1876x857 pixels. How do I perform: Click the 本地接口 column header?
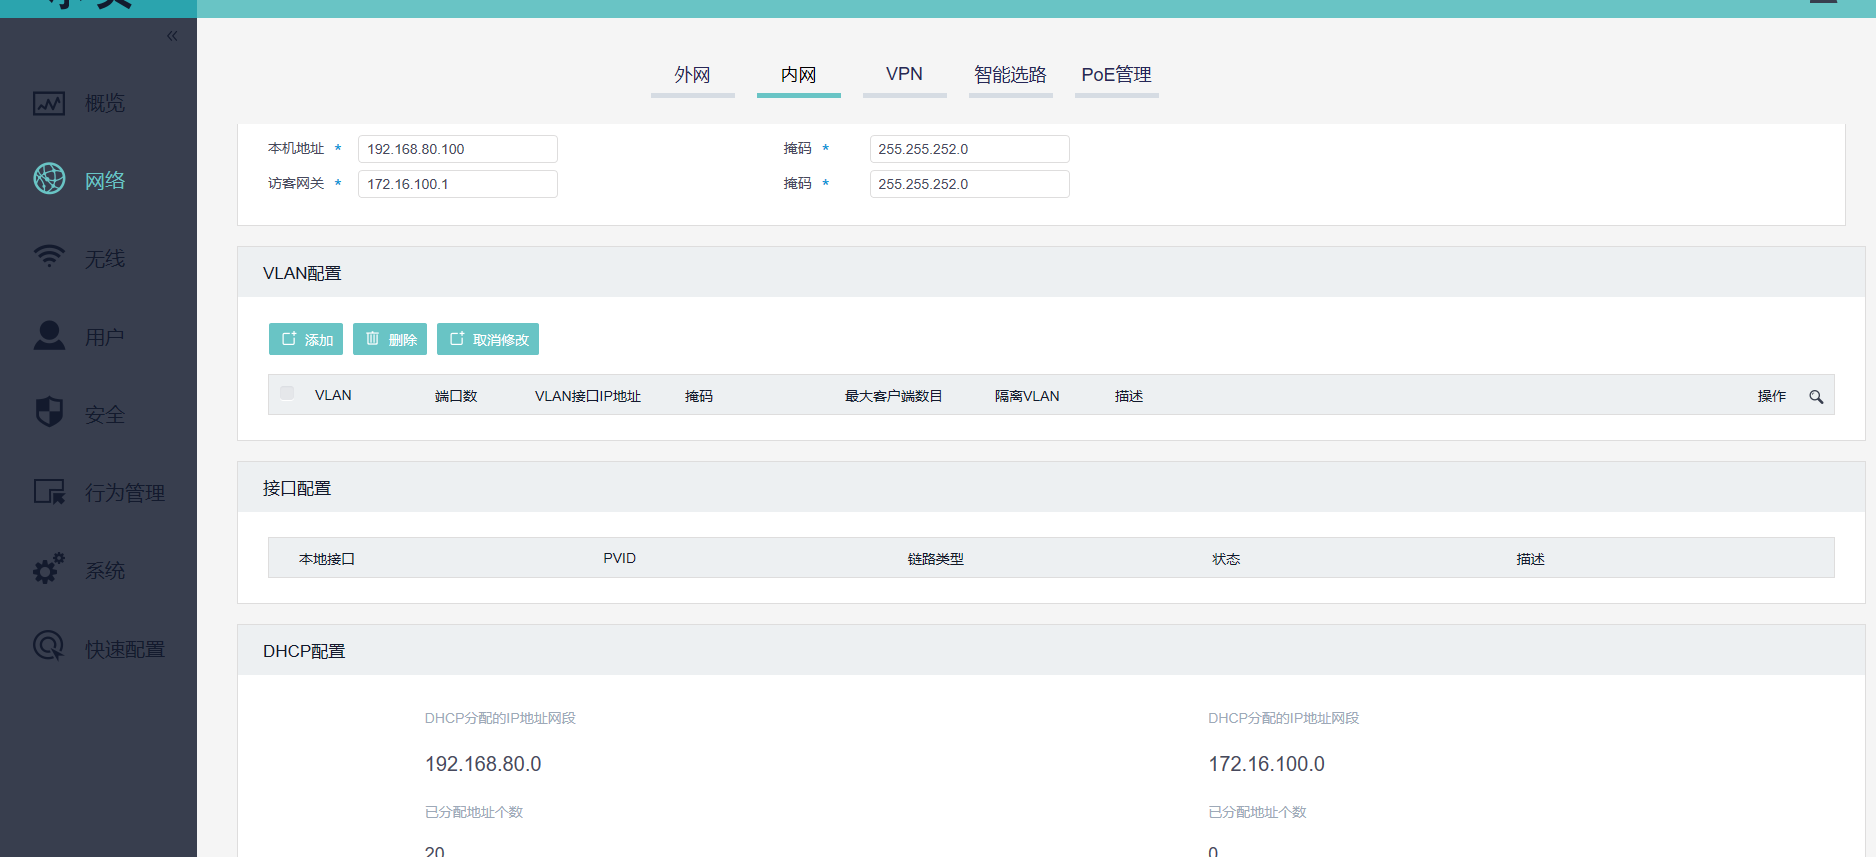point(327,559)
